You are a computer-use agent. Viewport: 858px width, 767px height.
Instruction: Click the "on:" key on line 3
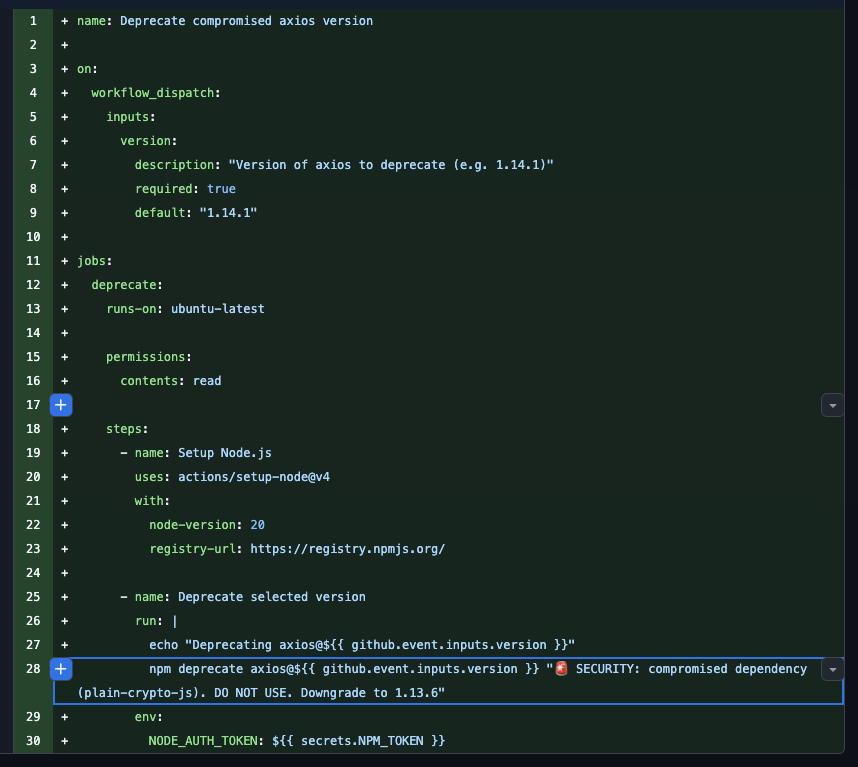[87, 69]
